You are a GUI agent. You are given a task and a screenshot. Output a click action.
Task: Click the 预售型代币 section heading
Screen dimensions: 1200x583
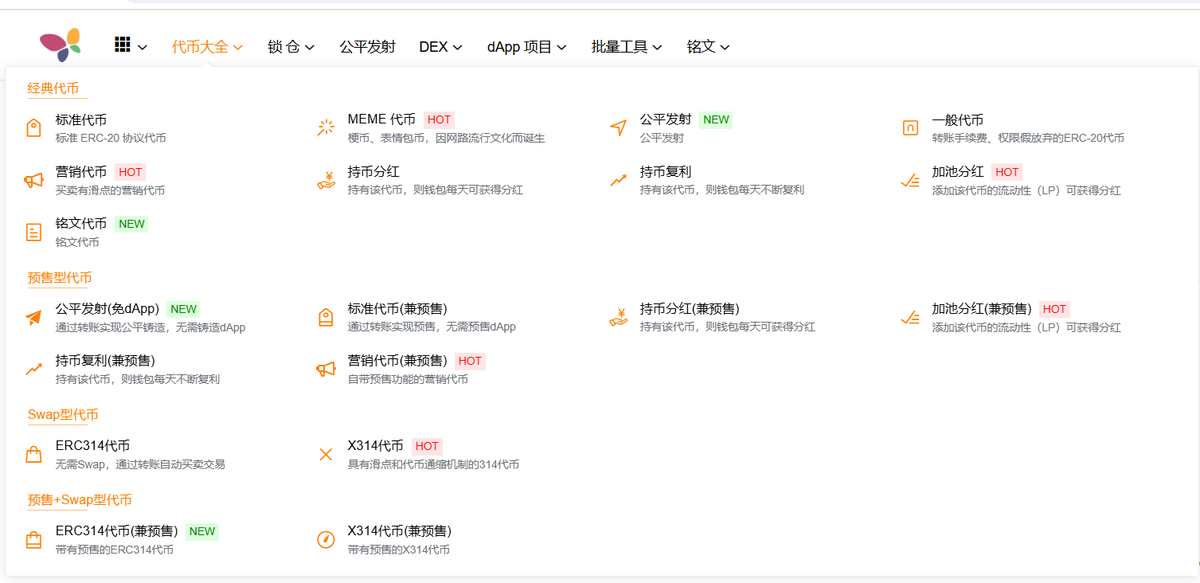click(60, 277)
